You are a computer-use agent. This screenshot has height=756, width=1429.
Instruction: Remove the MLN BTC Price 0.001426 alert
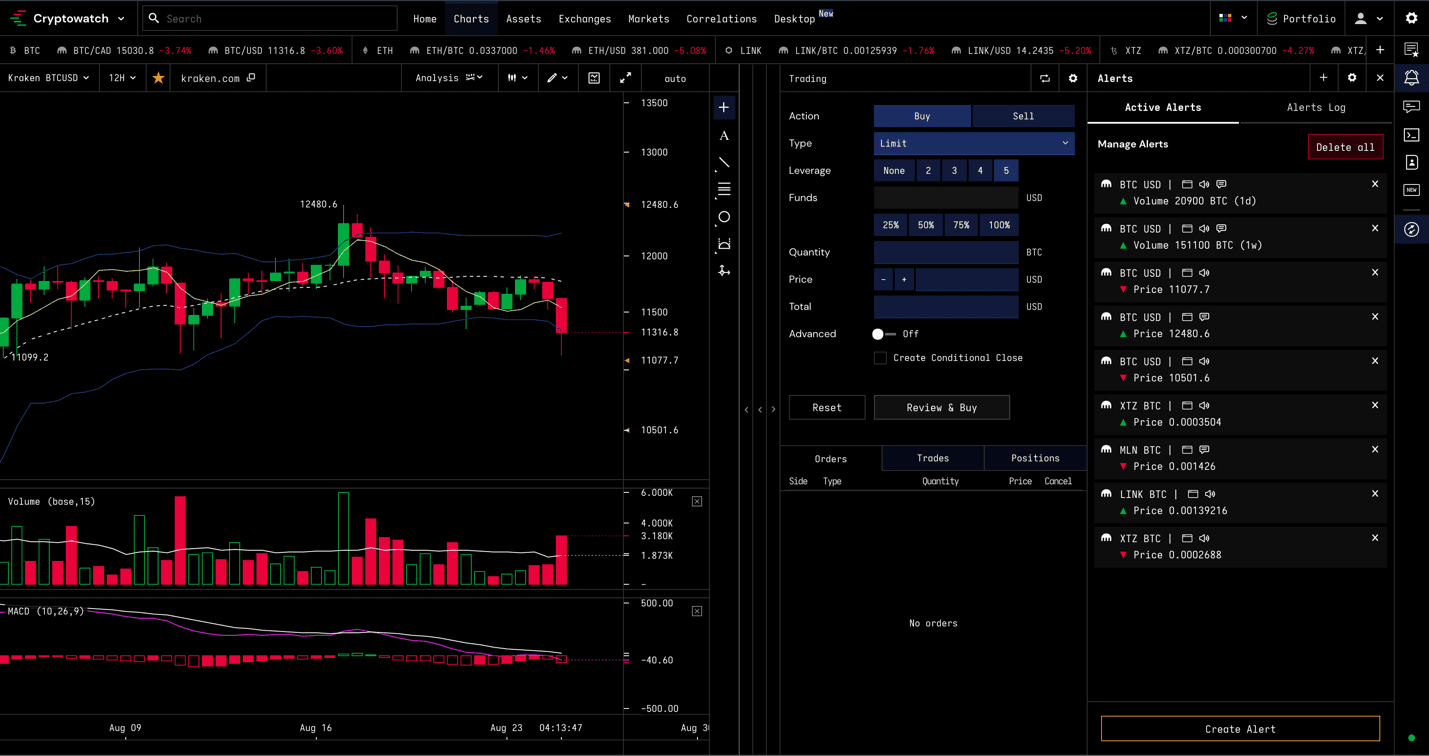(x=1375, y=449)
